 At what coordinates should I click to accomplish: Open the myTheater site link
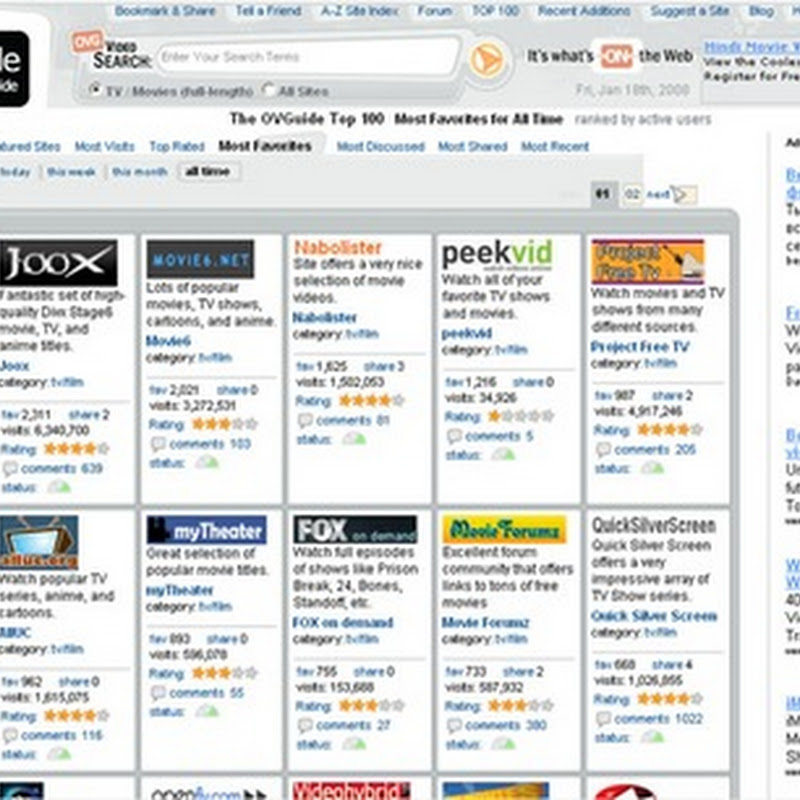(179, 591)
